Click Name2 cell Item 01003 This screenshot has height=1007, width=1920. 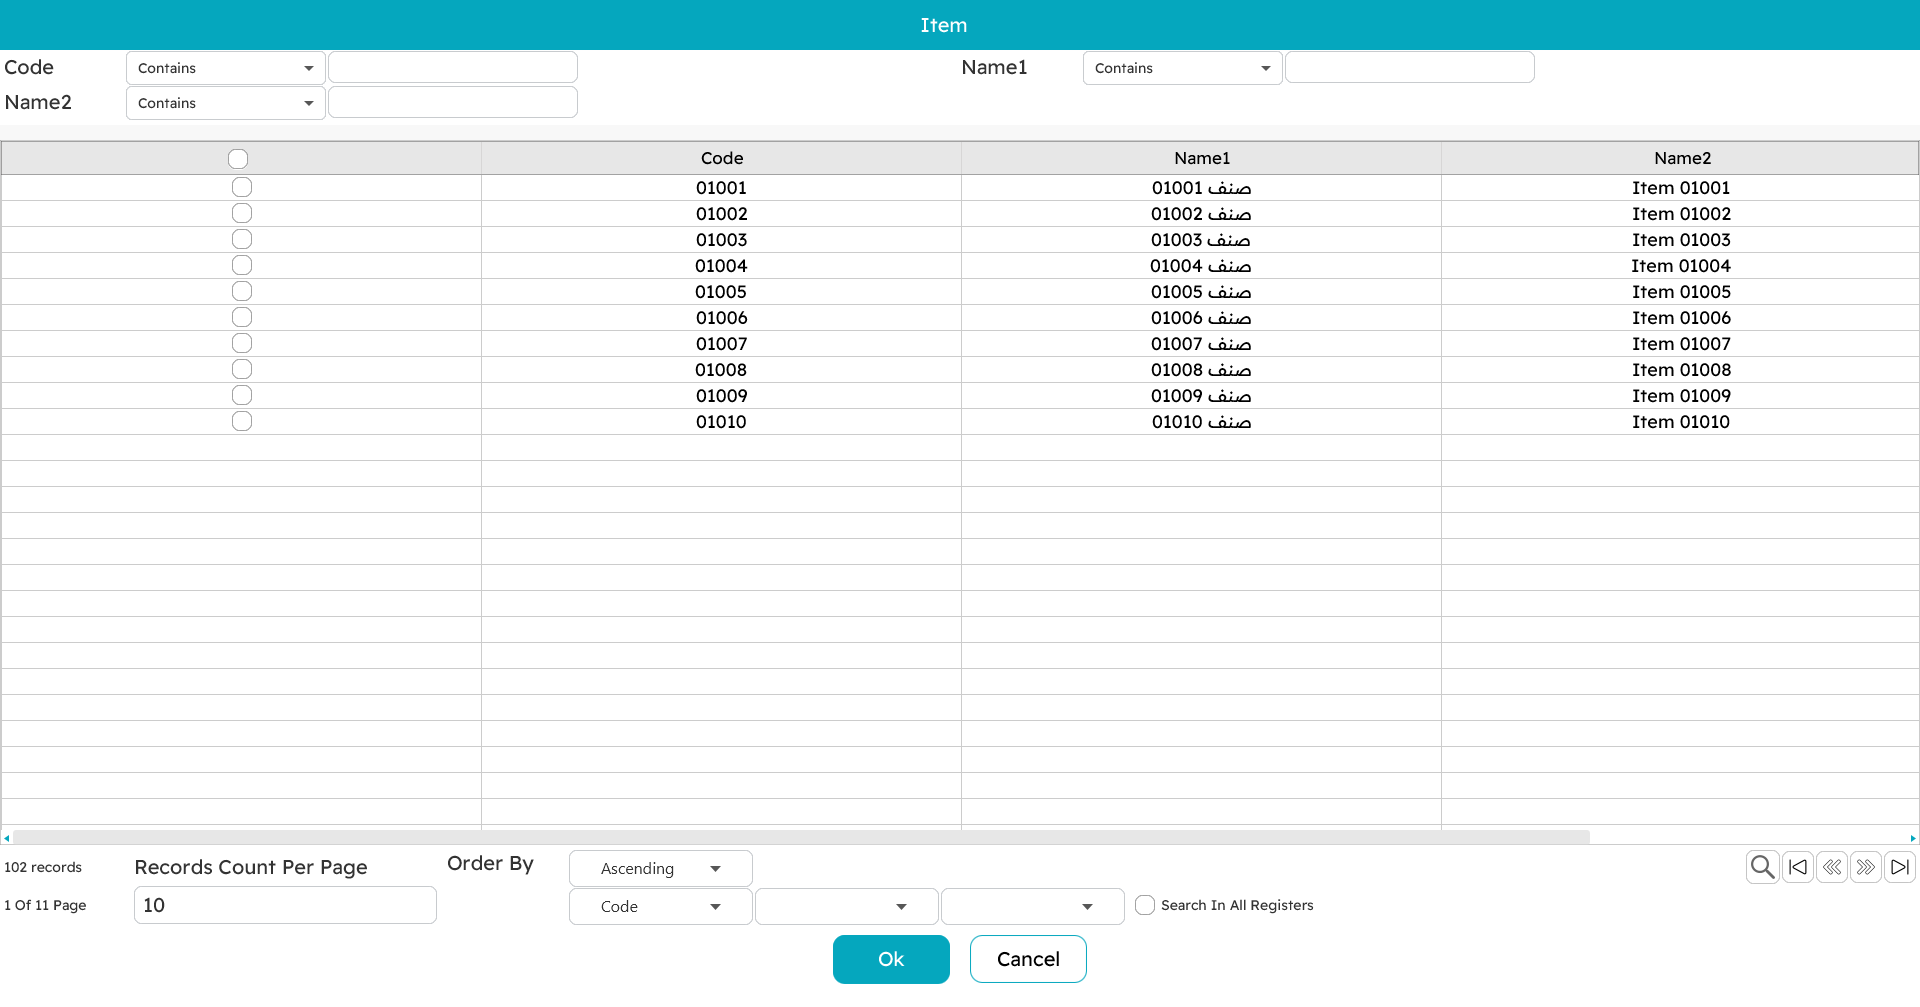tap(1681, 240)
